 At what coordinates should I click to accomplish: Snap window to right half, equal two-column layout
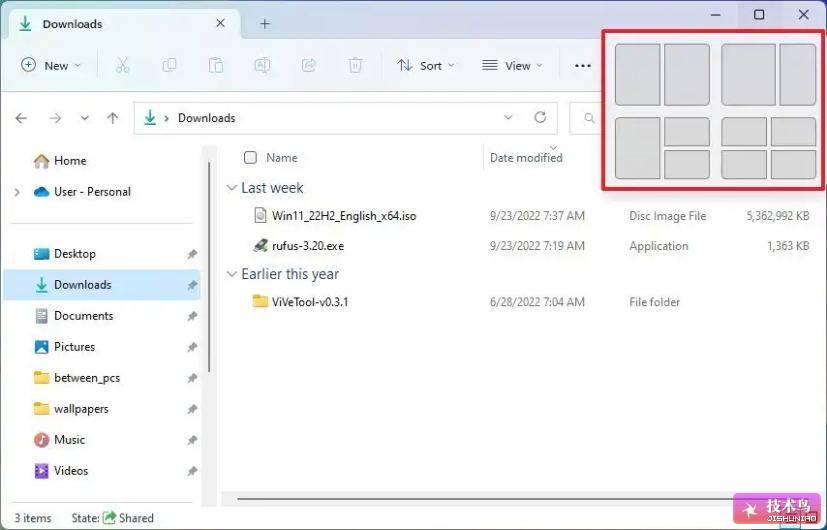tap(687, 74)
